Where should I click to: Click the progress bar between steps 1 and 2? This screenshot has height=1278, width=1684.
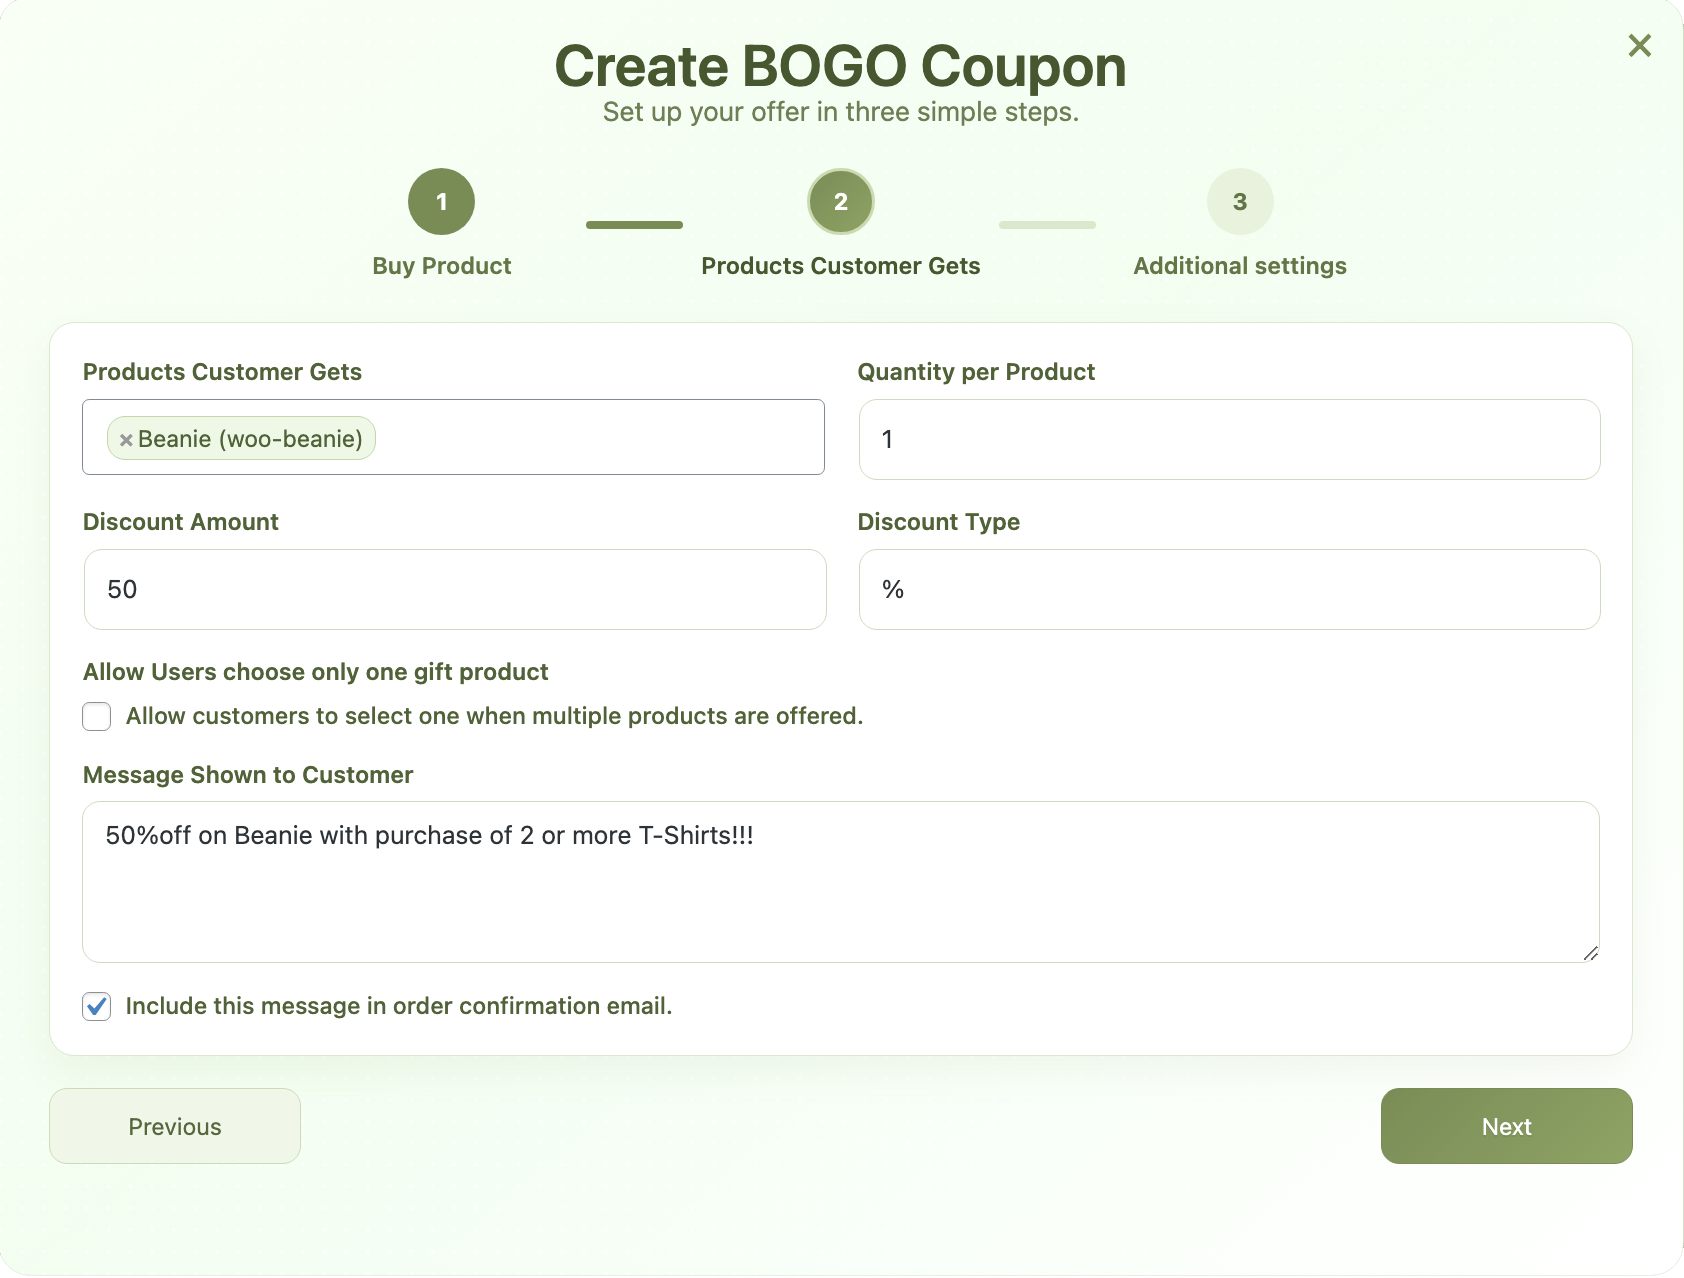pos(634,225)
